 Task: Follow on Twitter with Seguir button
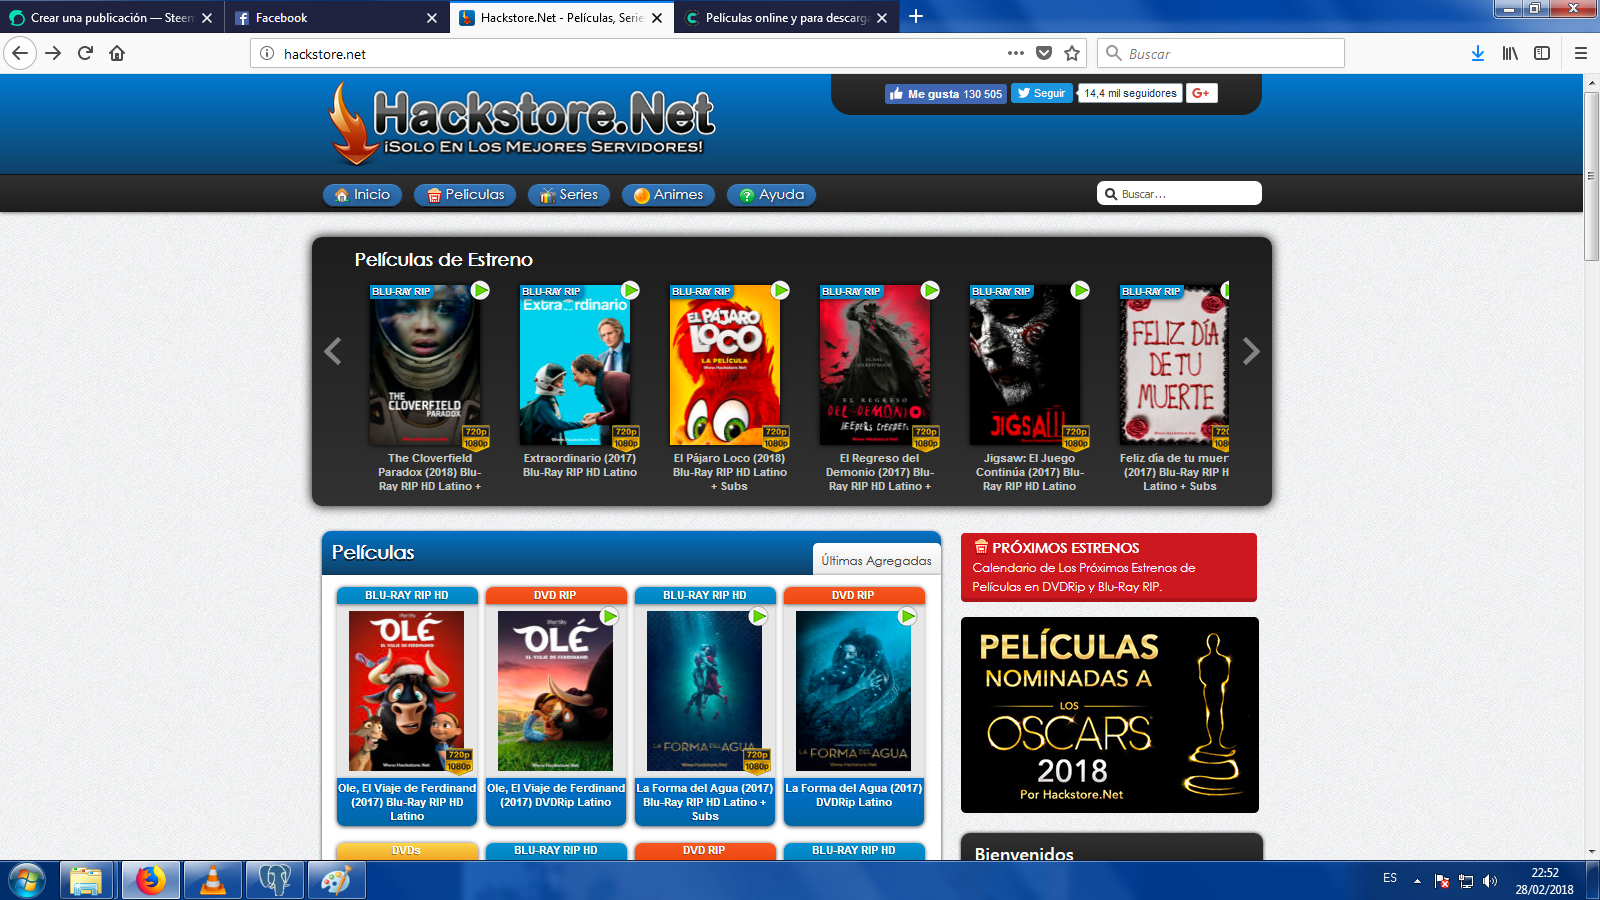coord(1042,93)
